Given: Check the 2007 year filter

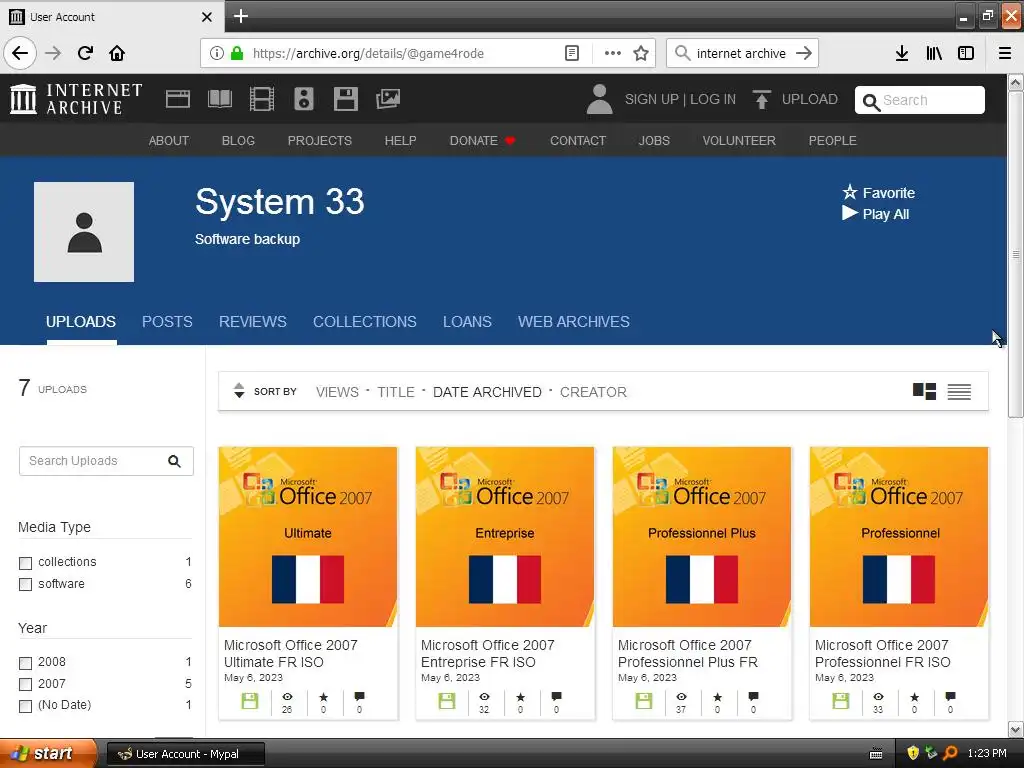Looking at the screenshot, I should [x=25, y=684].
